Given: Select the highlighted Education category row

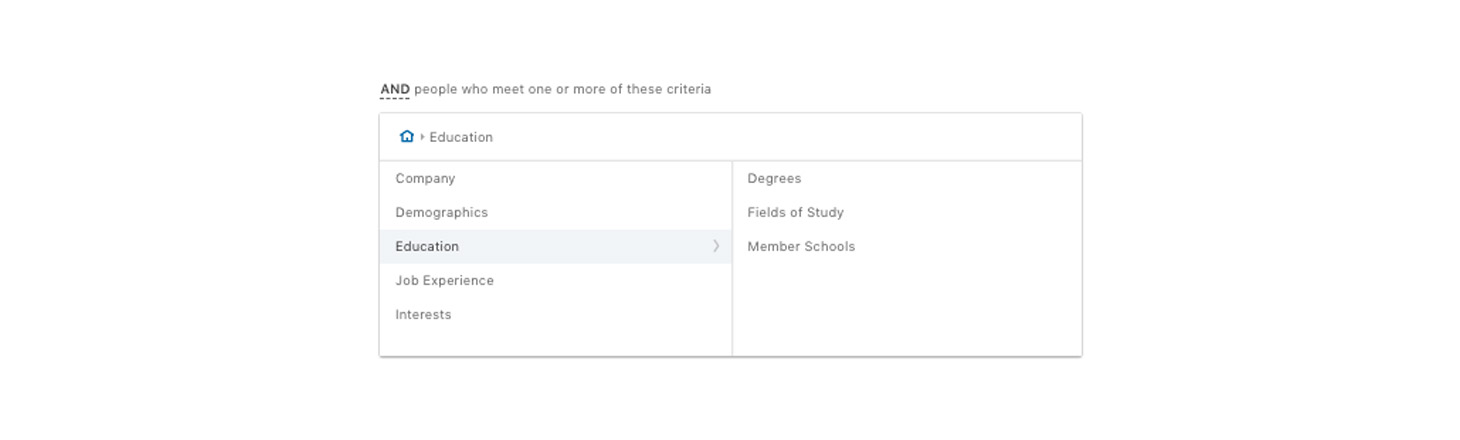Looking at the screenshot, I should coord(555,247).
